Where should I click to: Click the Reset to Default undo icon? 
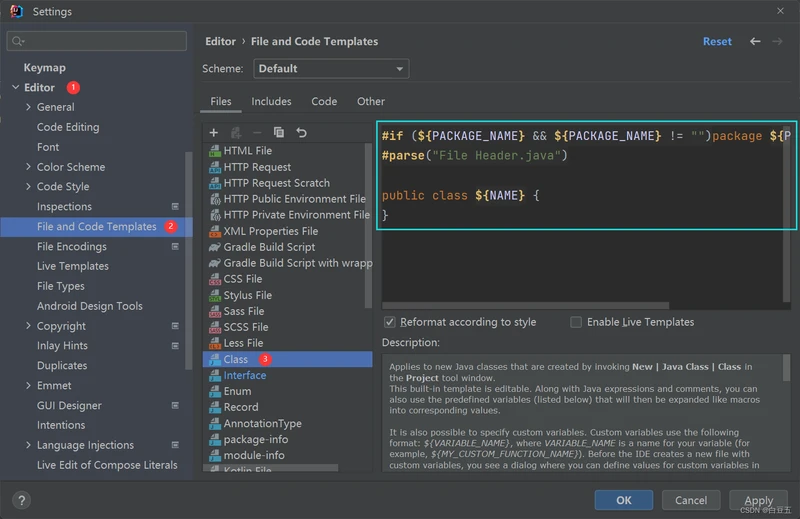[x=301, y=132]
